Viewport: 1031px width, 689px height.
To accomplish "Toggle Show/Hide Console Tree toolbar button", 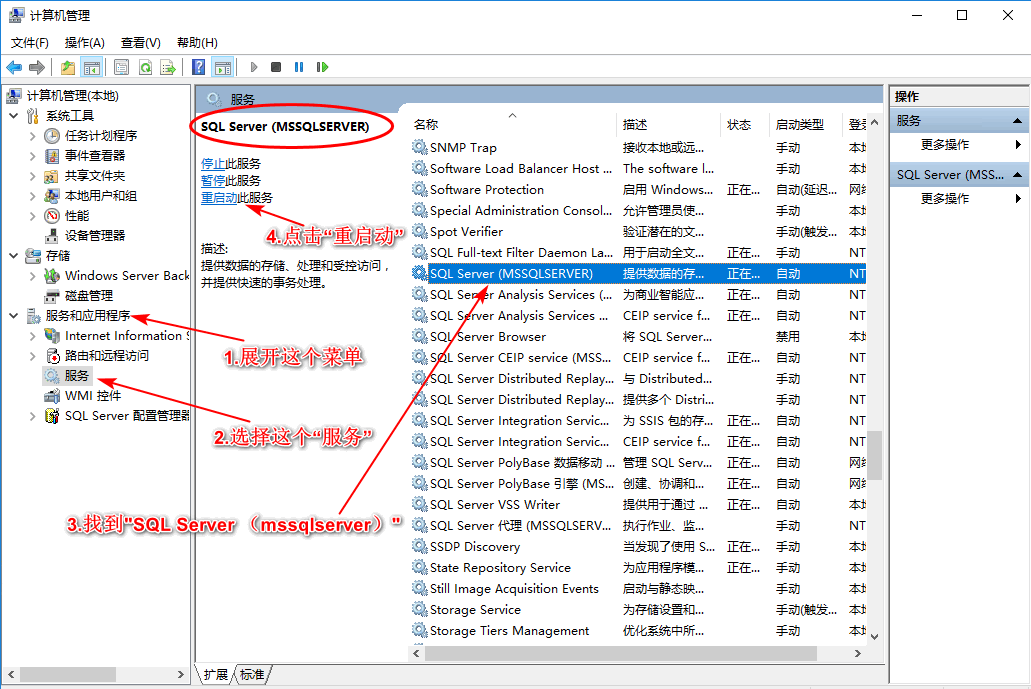I will (91, 67).
